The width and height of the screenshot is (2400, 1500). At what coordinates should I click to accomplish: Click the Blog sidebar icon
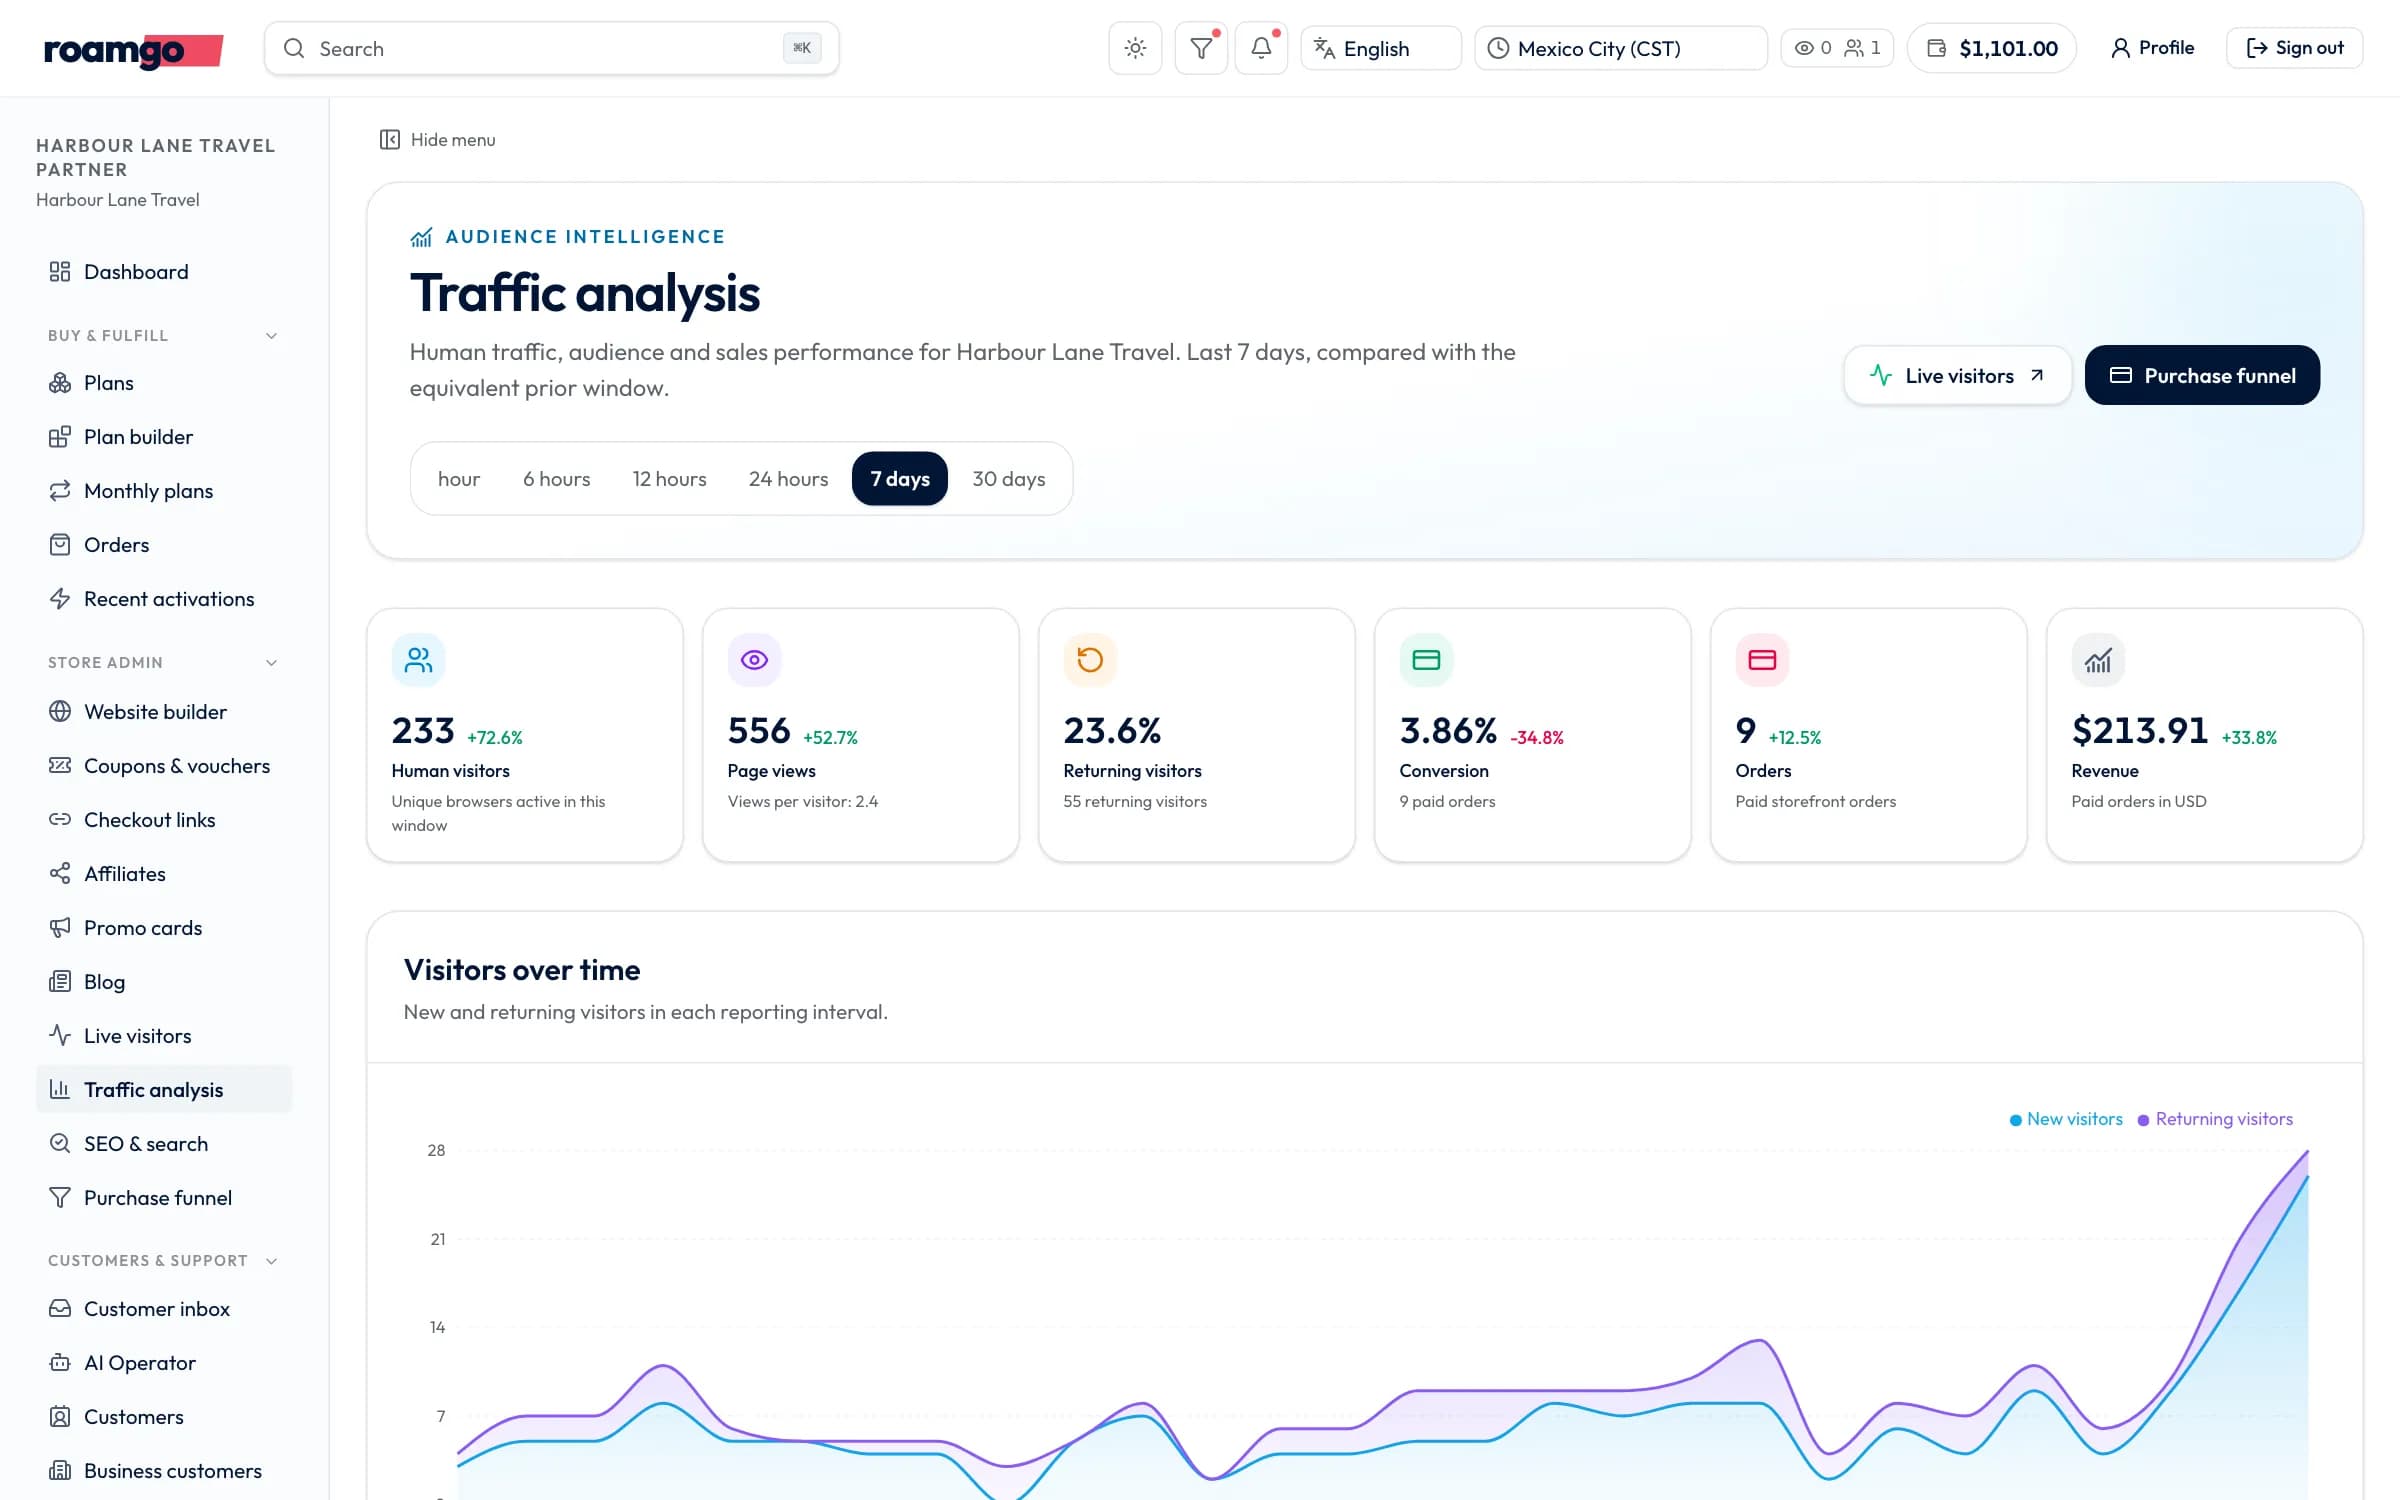click(x=60, y=982)
